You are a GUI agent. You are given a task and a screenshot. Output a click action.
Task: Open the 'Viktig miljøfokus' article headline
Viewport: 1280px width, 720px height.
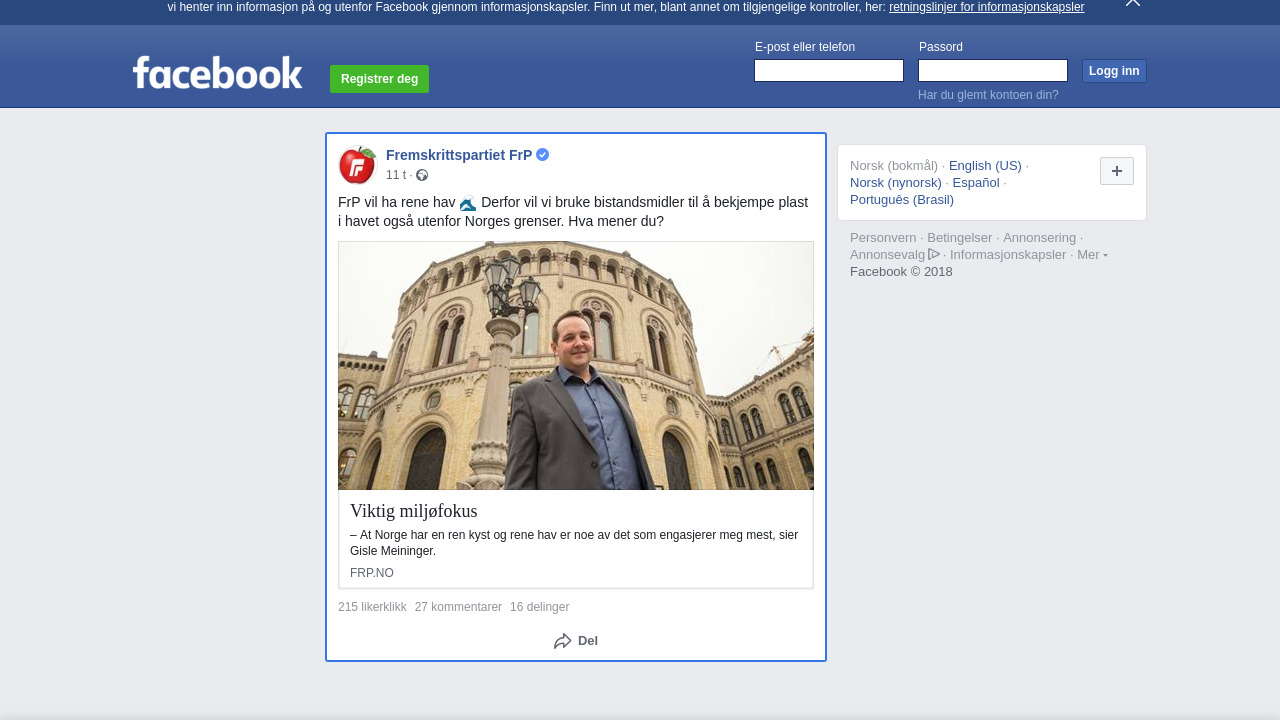point(414,511)
